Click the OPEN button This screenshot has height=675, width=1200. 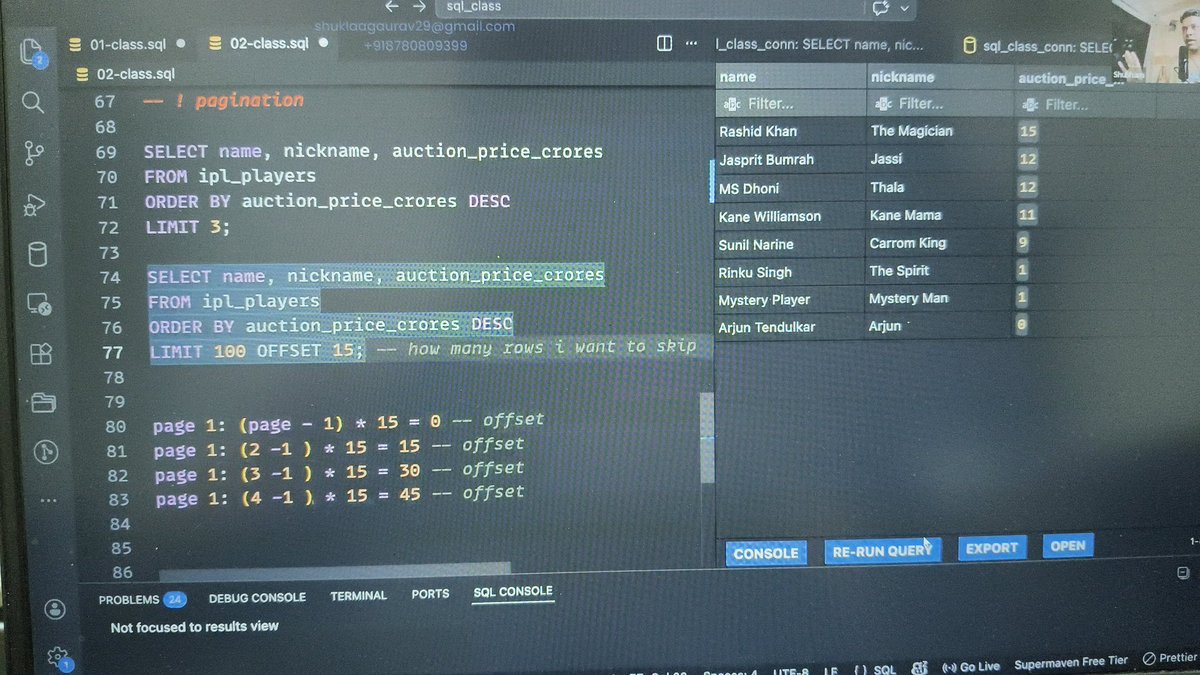tap(1067, 546)
